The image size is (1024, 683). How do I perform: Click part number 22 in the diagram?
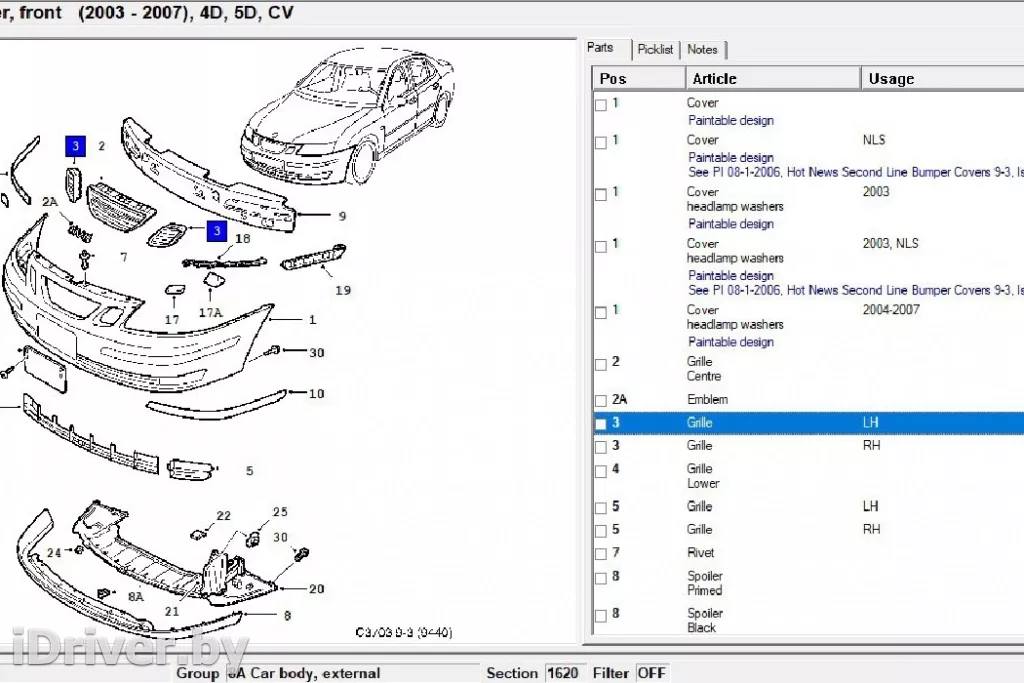pyautogui.click(x=223, y=516)
